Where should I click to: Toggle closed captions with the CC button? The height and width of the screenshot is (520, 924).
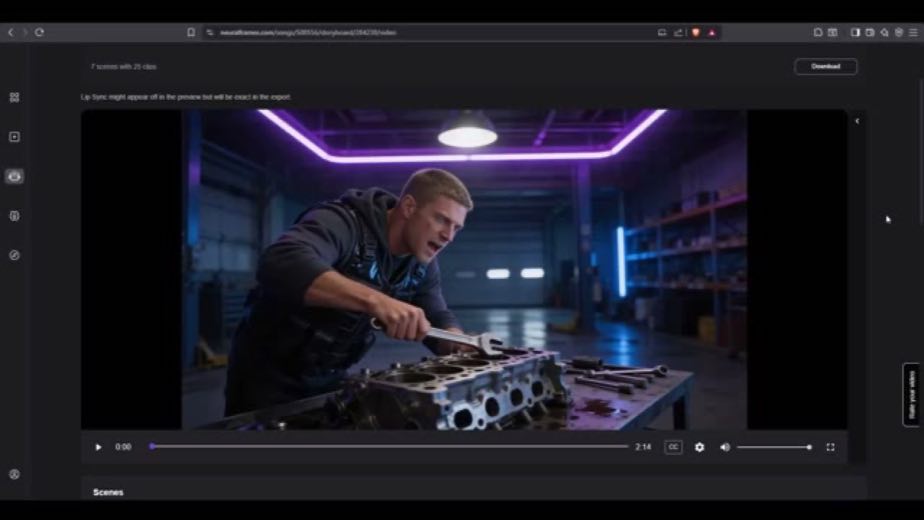[x=673, y=447]
